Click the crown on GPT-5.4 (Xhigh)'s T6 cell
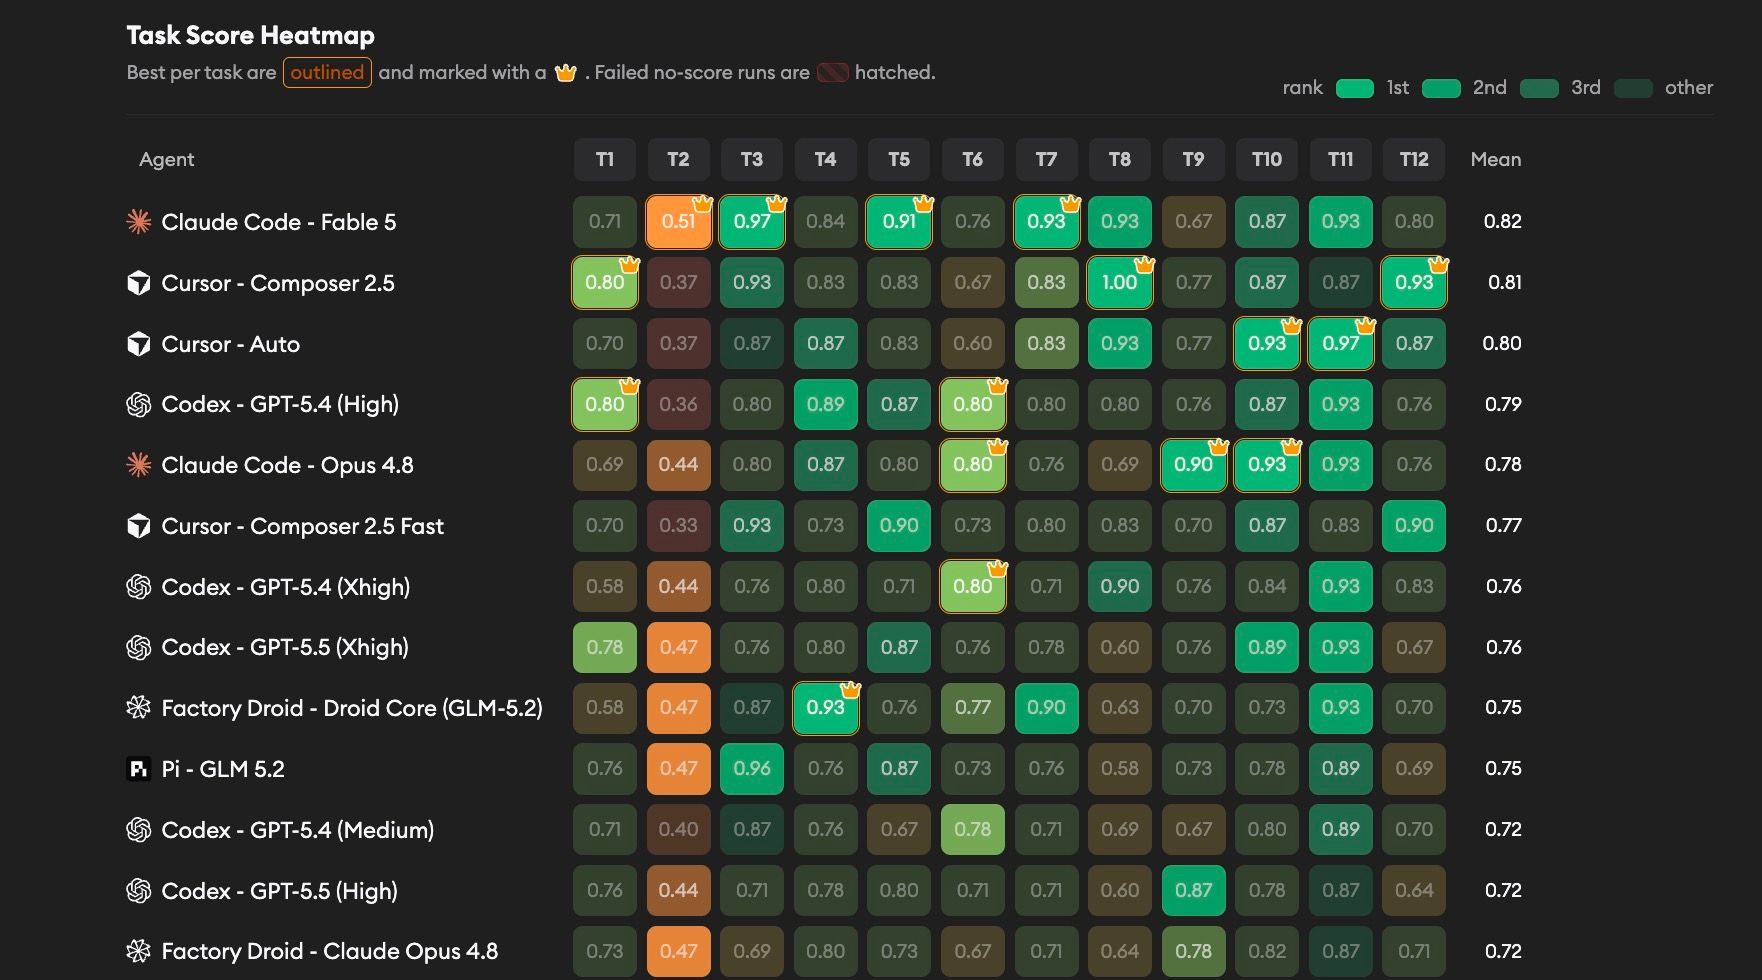This screenshot has height=980, width=1762. [998, 569]
